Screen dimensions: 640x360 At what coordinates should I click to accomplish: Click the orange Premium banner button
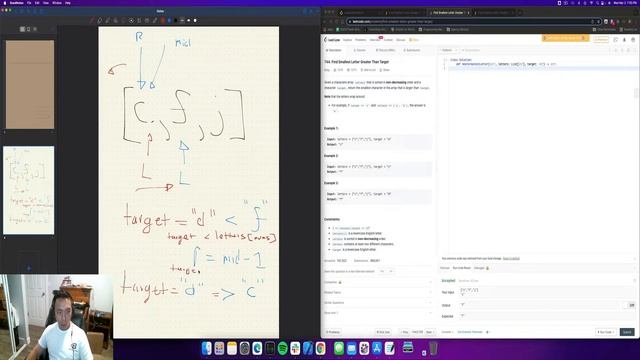pos(566,38)
